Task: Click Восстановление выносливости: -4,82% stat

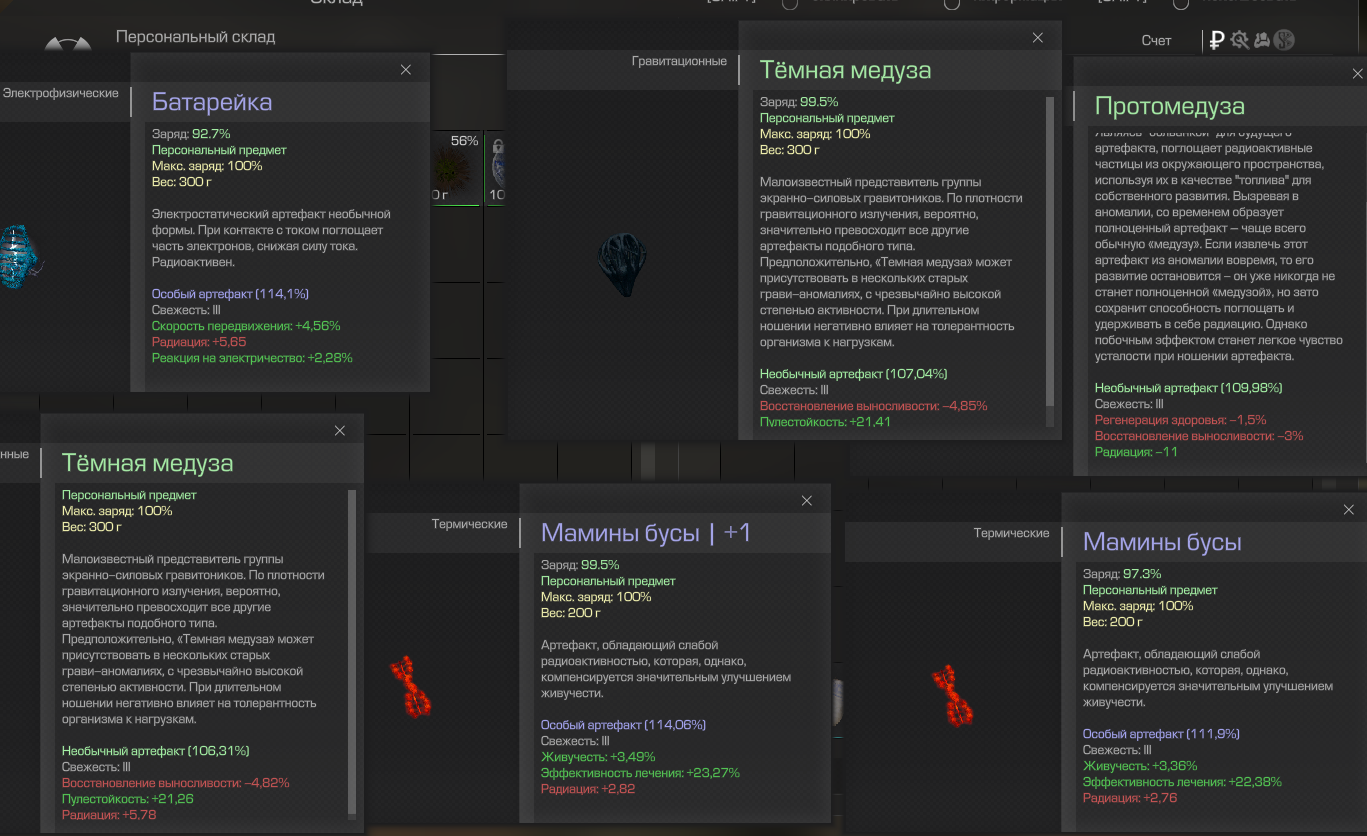Action: (x=176, y=782)
